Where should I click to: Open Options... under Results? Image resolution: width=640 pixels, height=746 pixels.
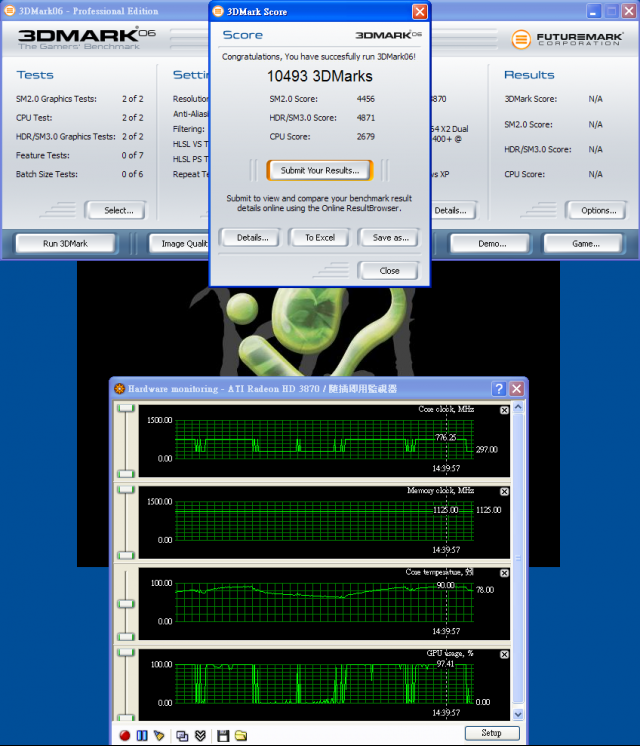596,210
